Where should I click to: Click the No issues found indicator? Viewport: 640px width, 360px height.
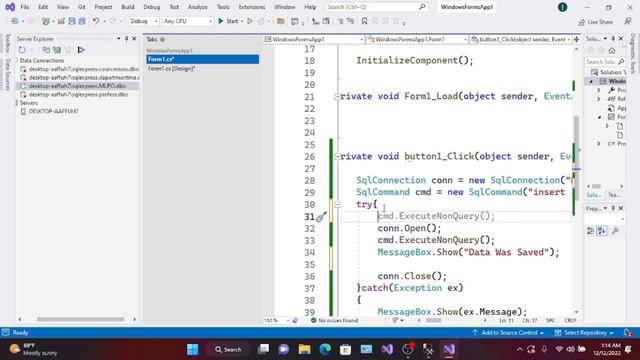coord(334,320)
